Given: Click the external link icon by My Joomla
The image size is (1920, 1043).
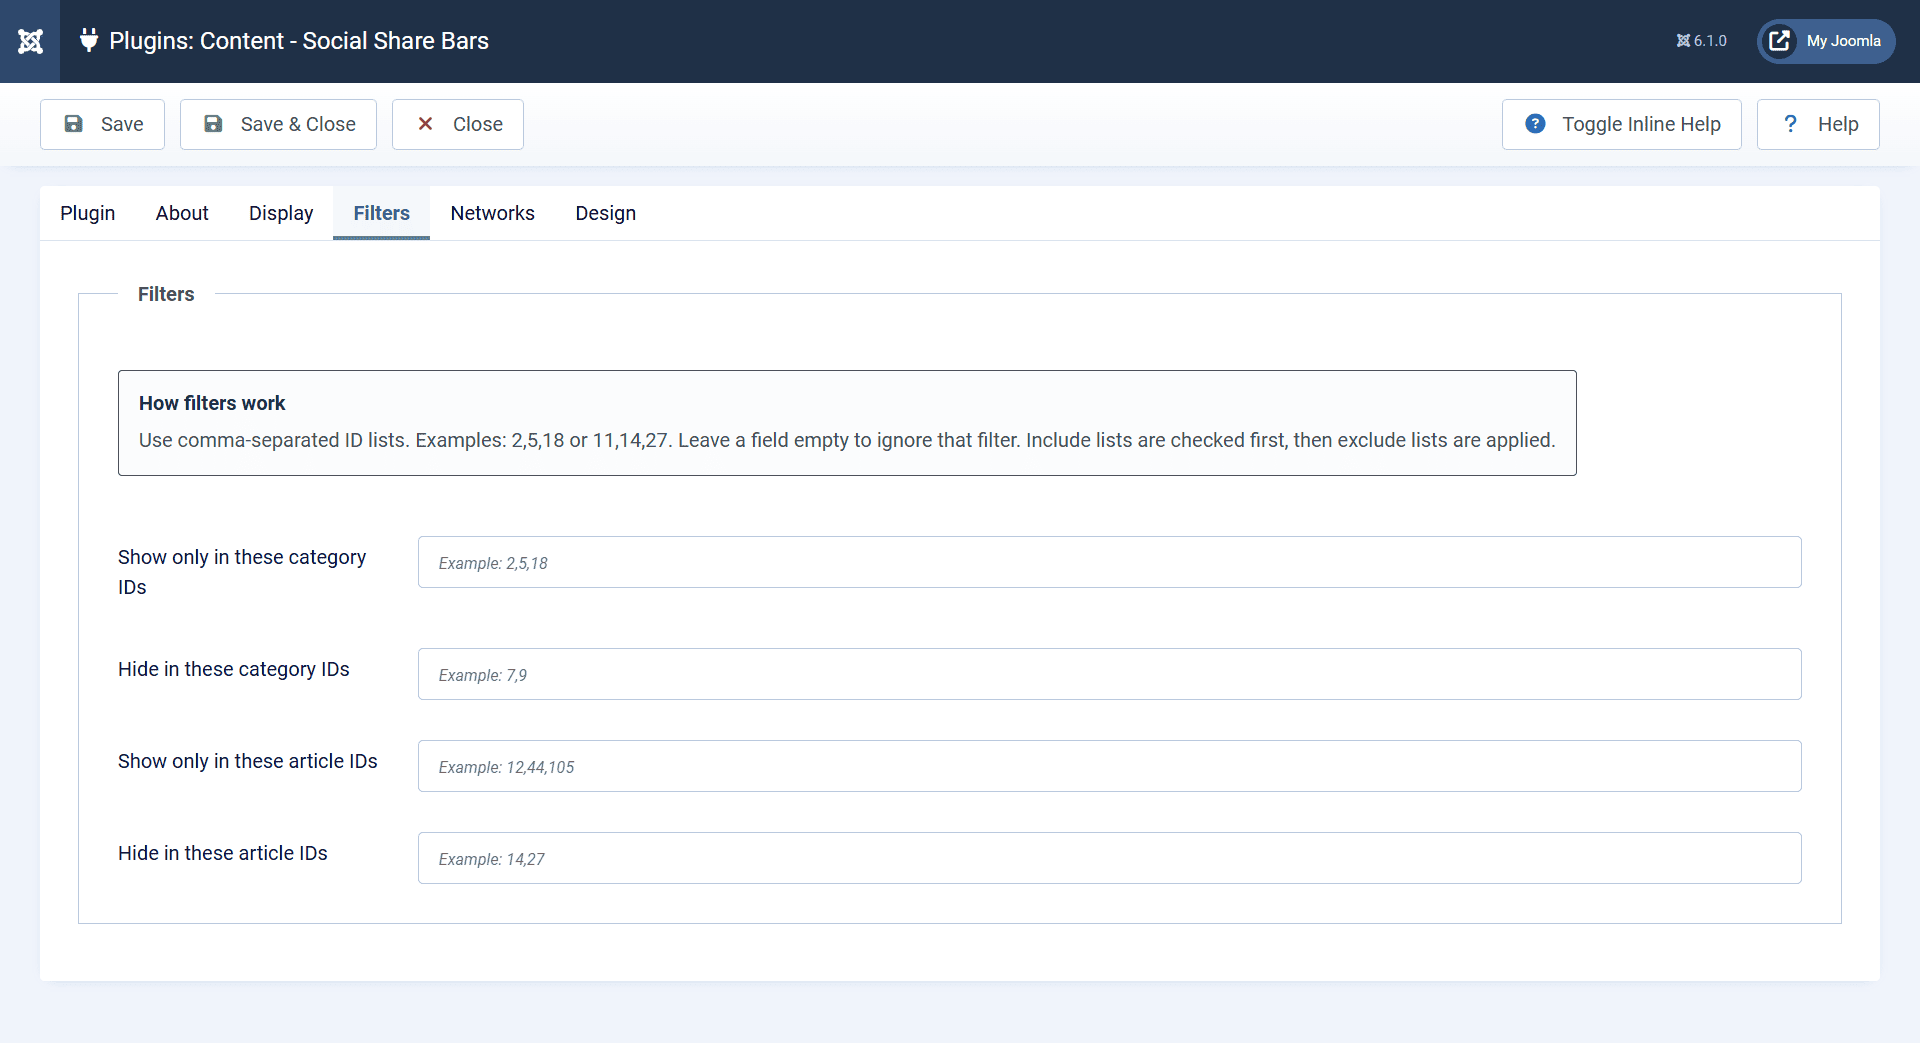Looking at the screenshot, I should (x=1780, y=41).
